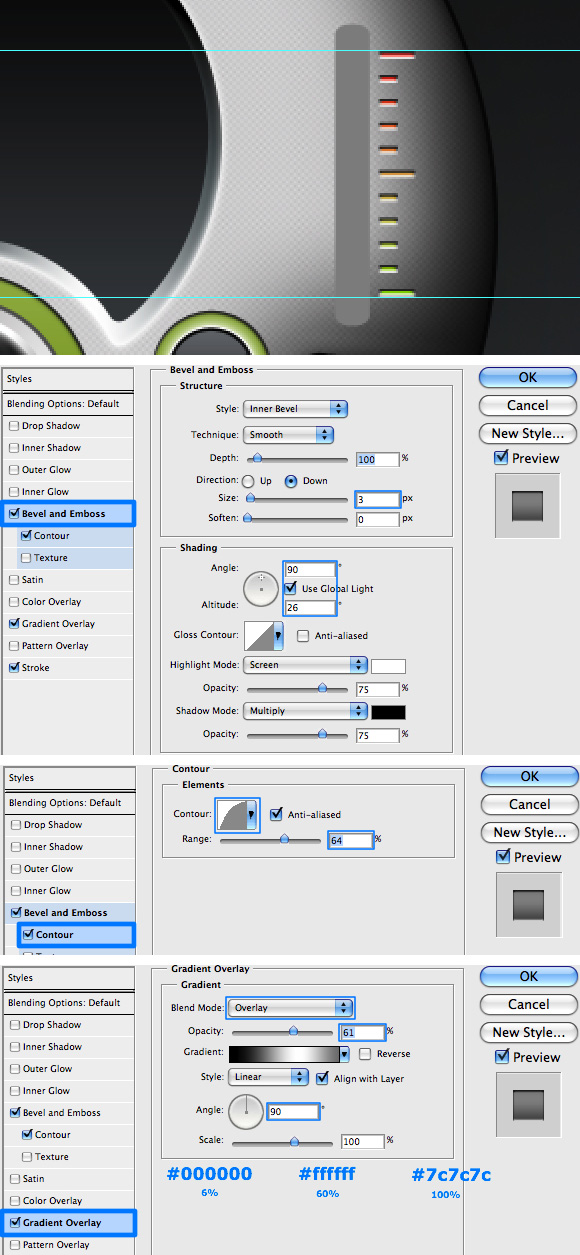Click the white Highlight Mode color swatch
The height and width of the screenshot is (1255, 580).
(x=388, y=666)
